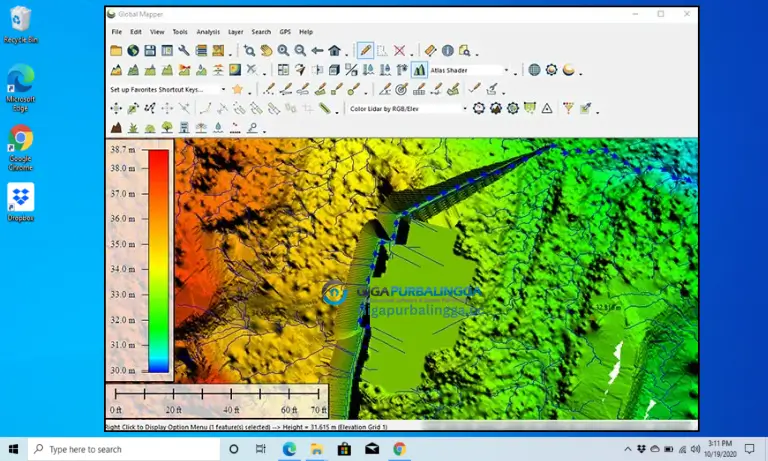
Task: Click the building classification icon
Action: [184, 128]
